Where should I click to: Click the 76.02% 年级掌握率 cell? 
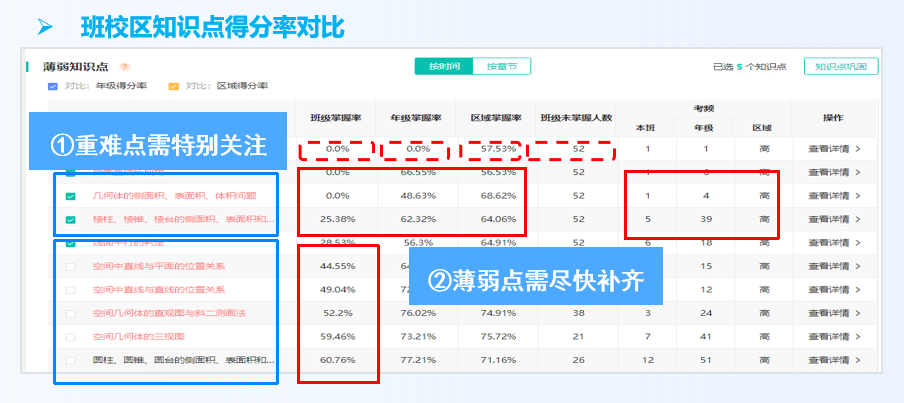click(x=418, y=314)
